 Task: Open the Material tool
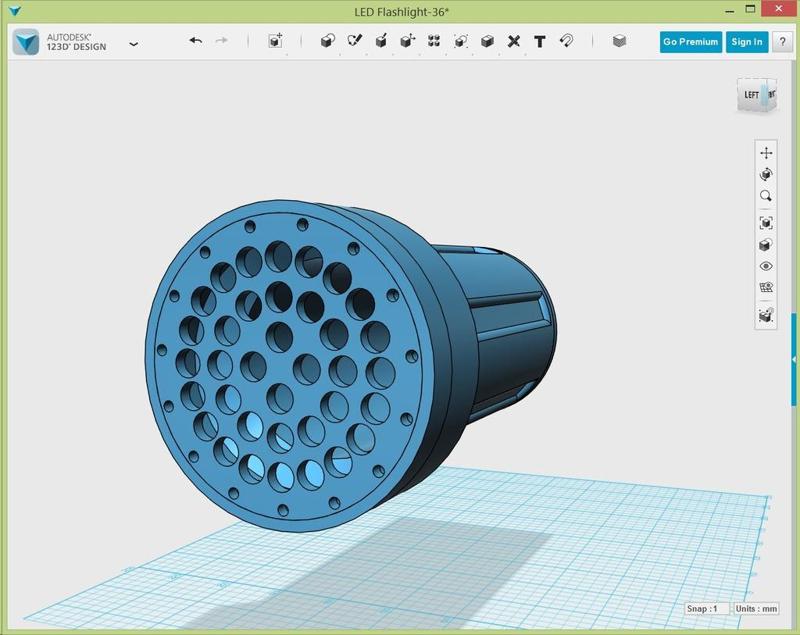click(619, 41)
